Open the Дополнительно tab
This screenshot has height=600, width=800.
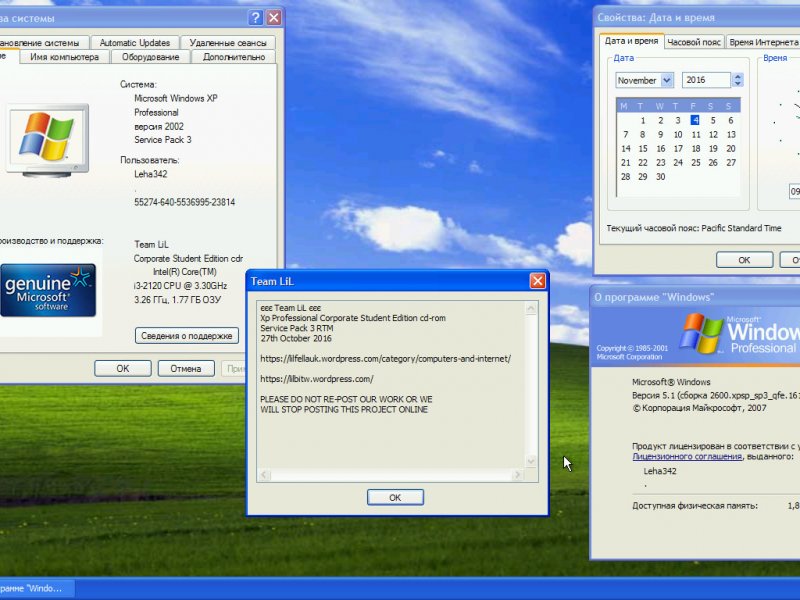pyautogui.click(x=234, y=57)
